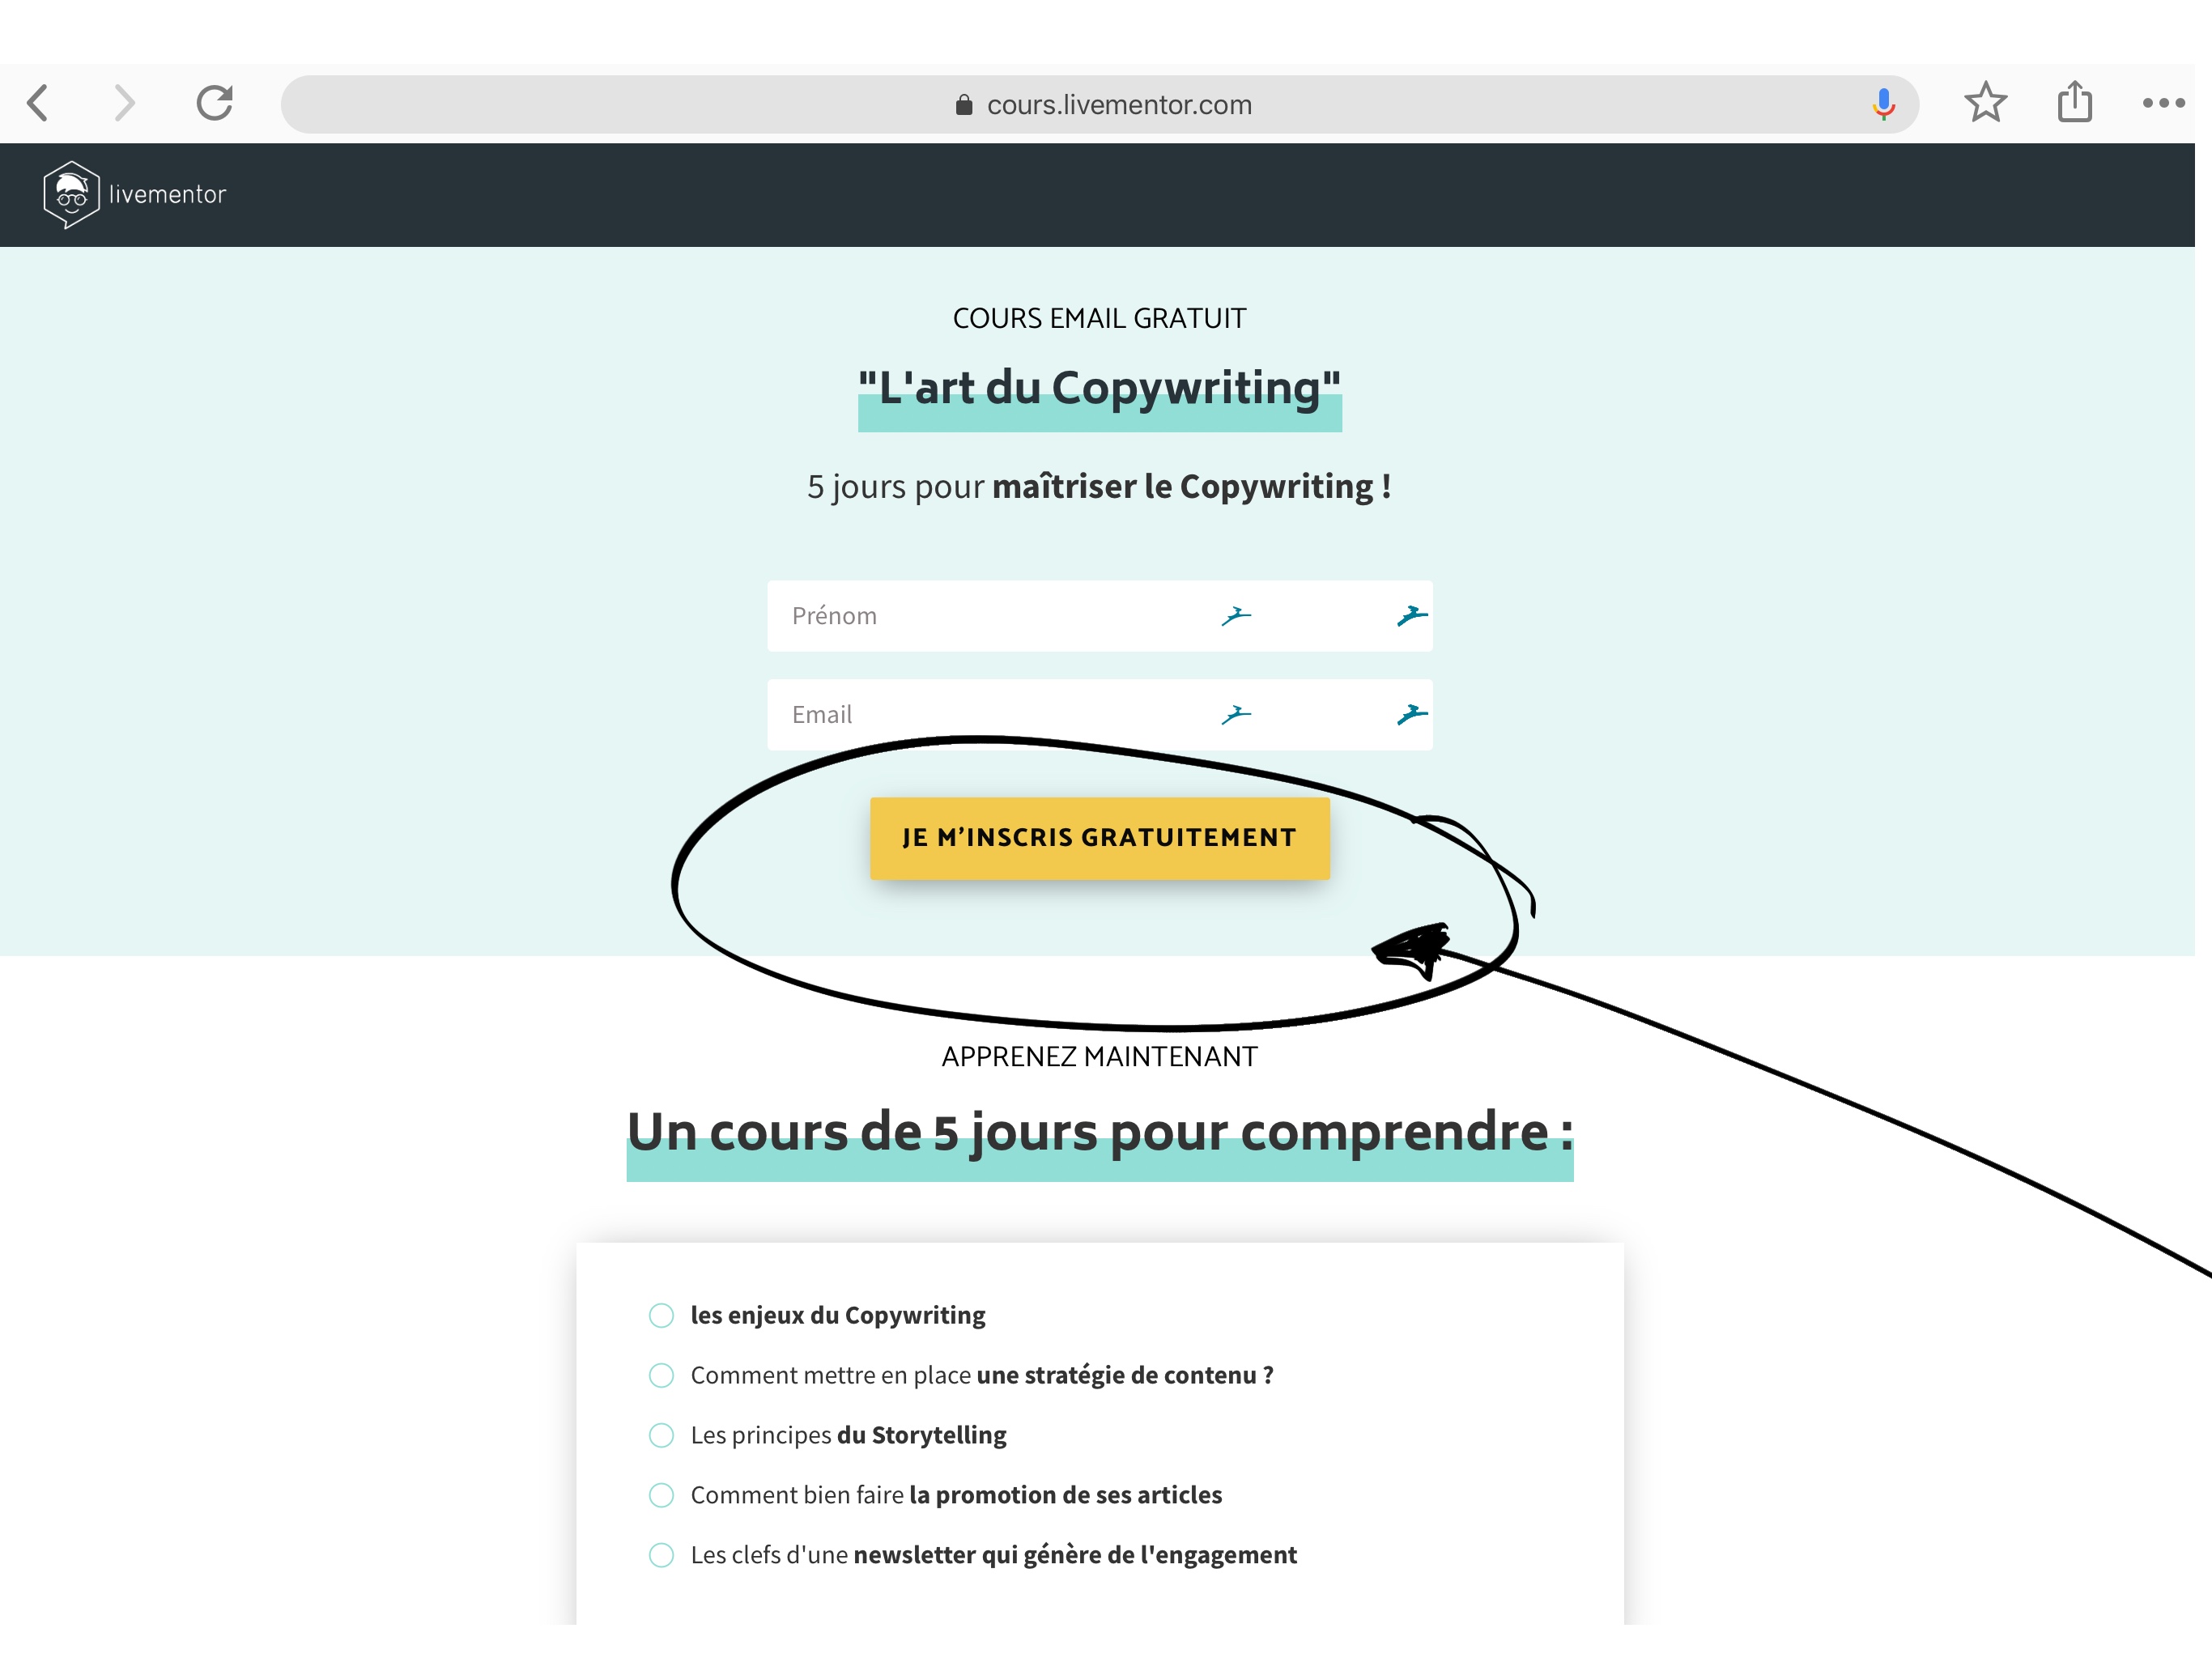
Task: Tap the browser back arrow
Action: [x=38, y=102]
